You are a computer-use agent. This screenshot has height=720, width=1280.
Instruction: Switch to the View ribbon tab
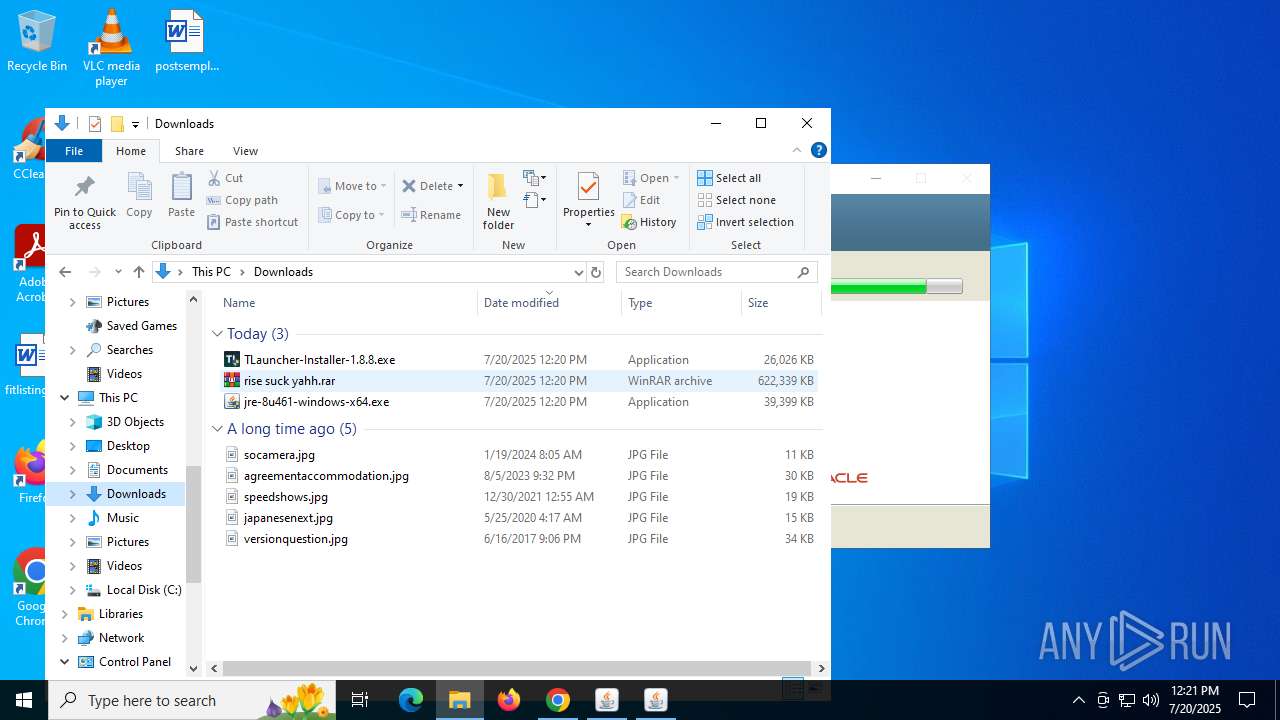245,151
